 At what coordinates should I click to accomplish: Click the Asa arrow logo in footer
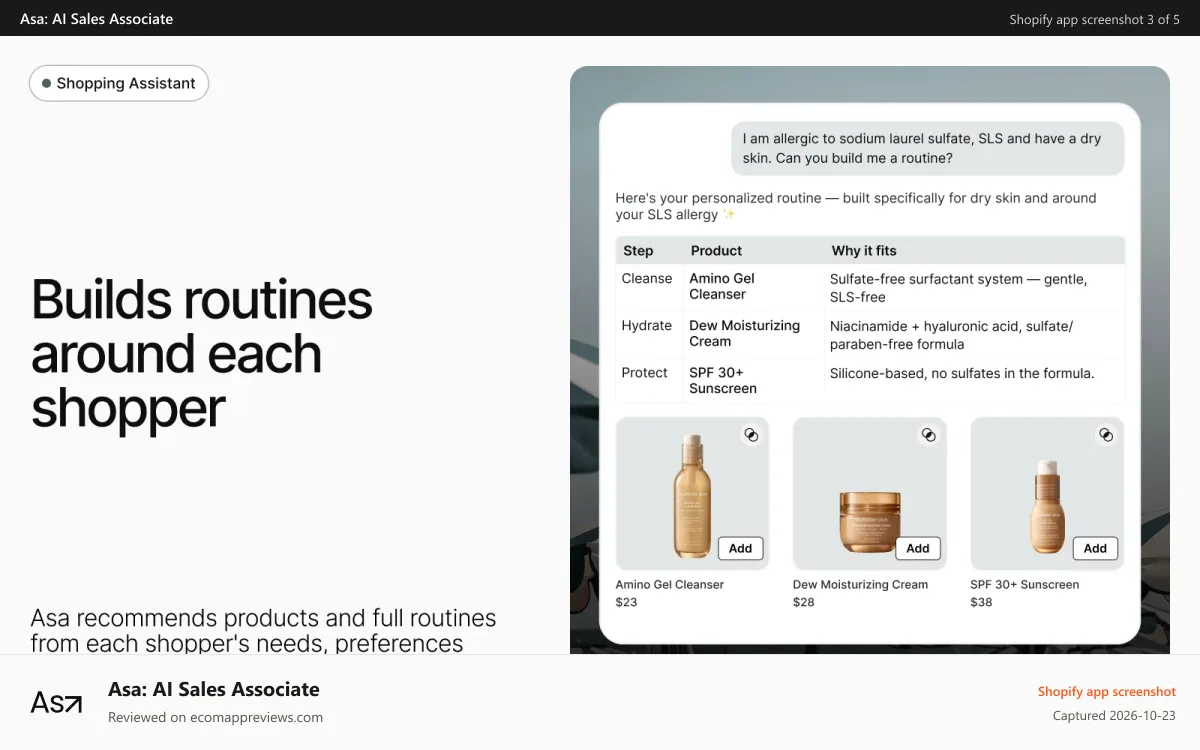click(x=56, y=702)
